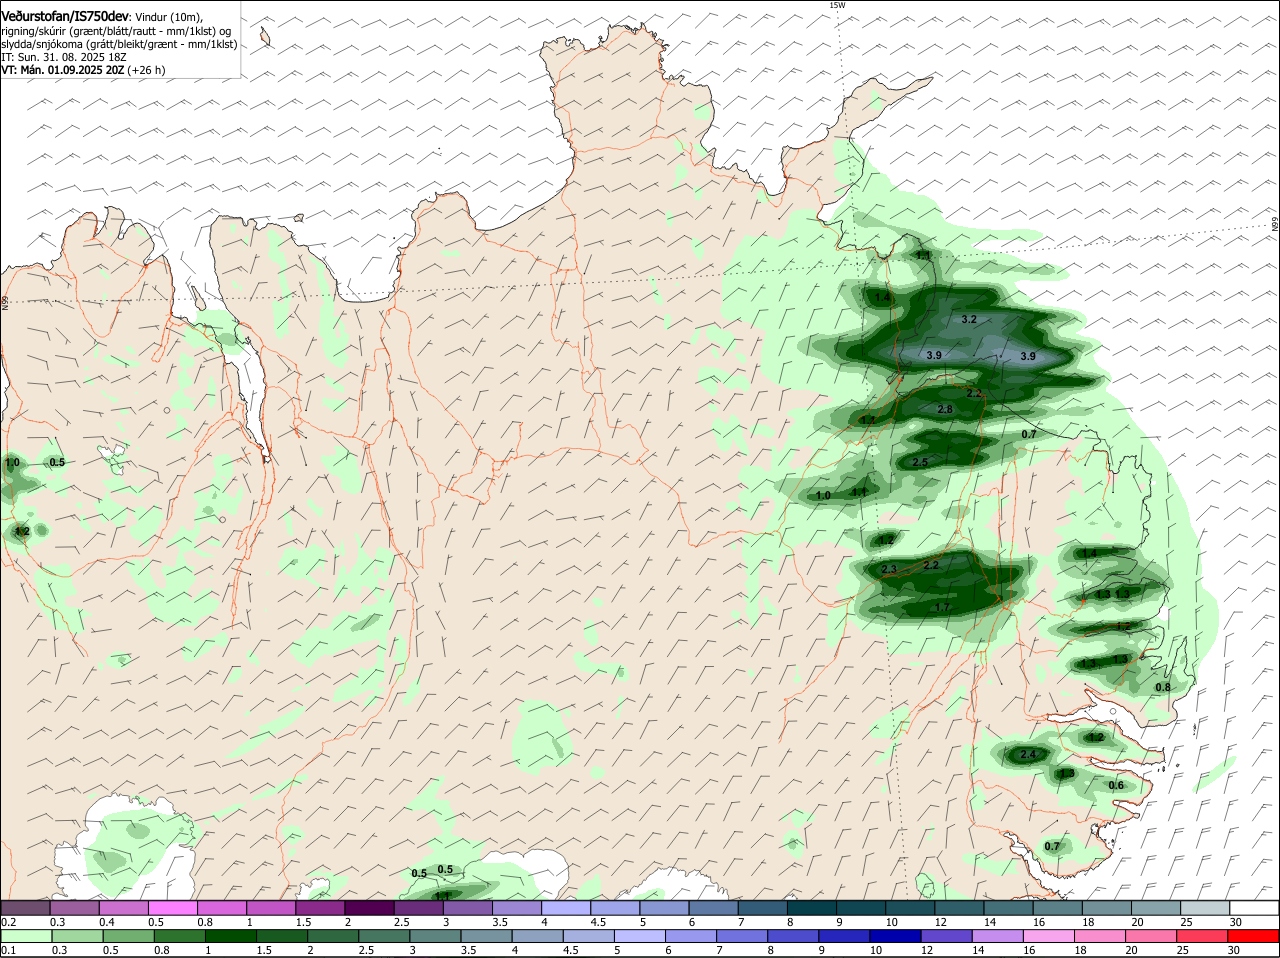Pick the bright pink 0.5 swatch in upper legend row
The image size is (1280, 958).
point(172,908)
